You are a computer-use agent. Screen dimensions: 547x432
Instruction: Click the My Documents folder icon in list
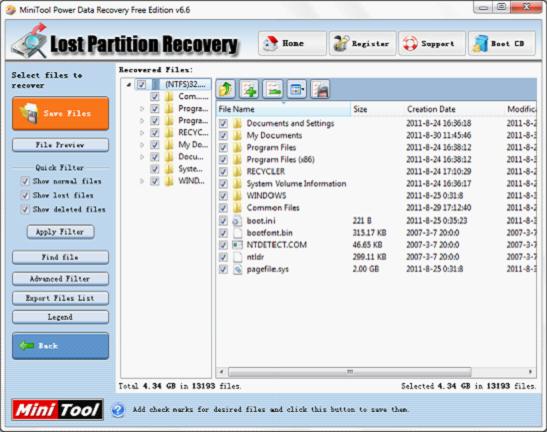click(237, 135)
